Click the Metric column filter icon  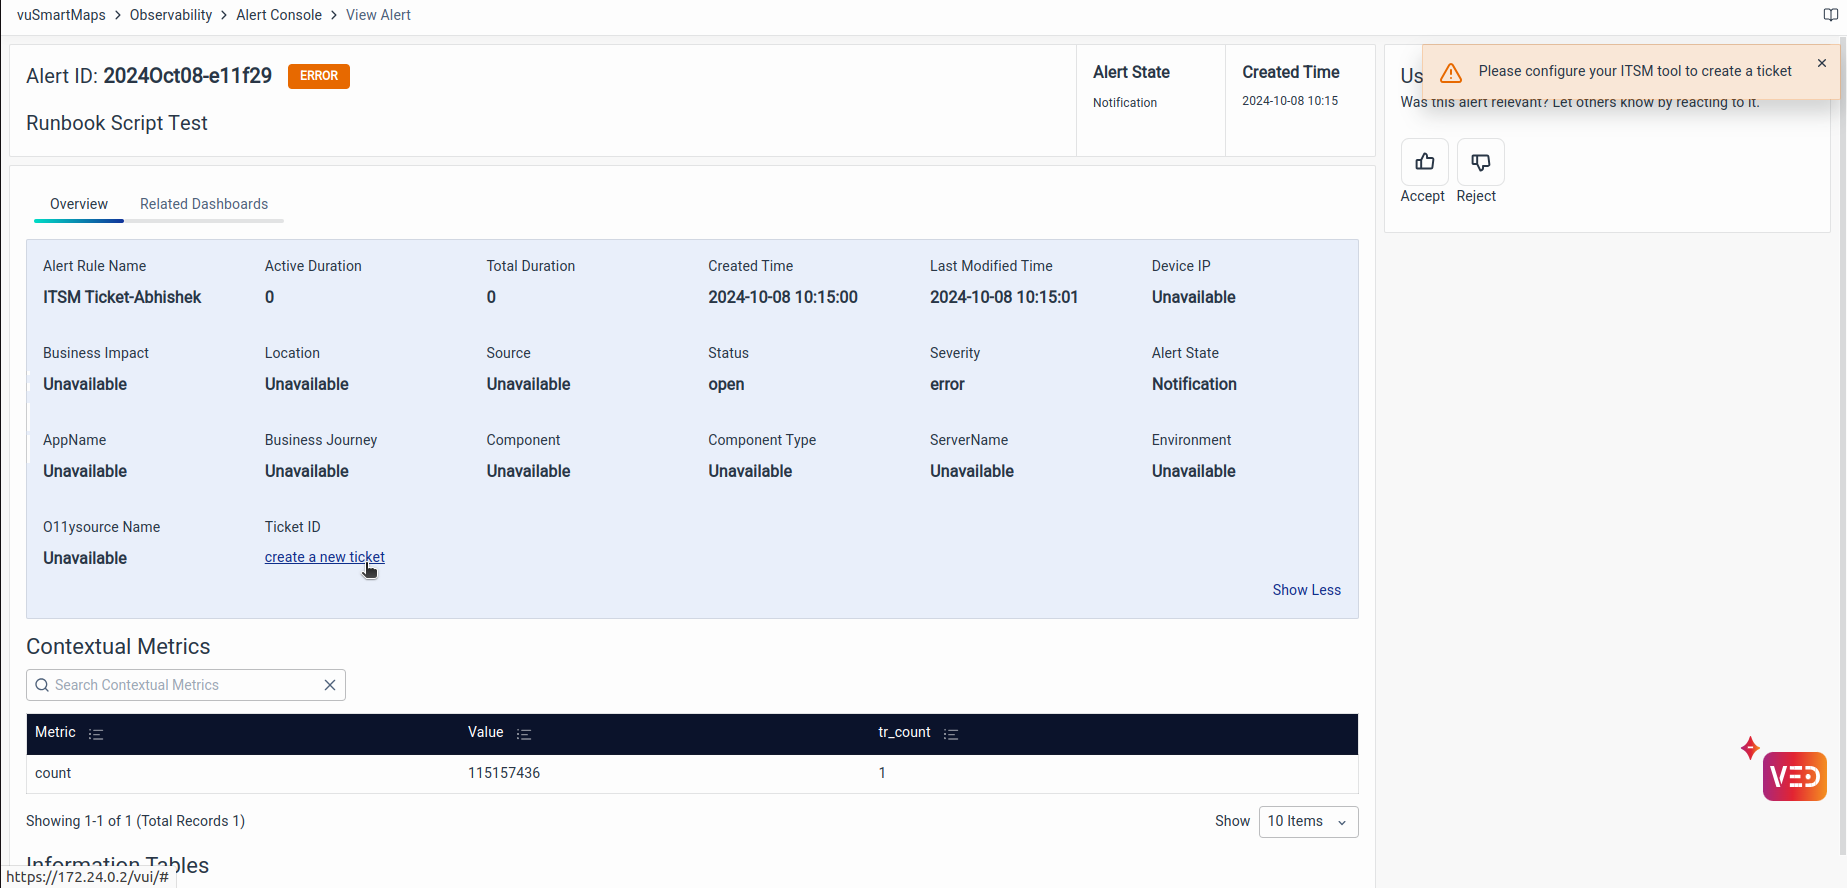pyautogui.click(x=96, y=734)
